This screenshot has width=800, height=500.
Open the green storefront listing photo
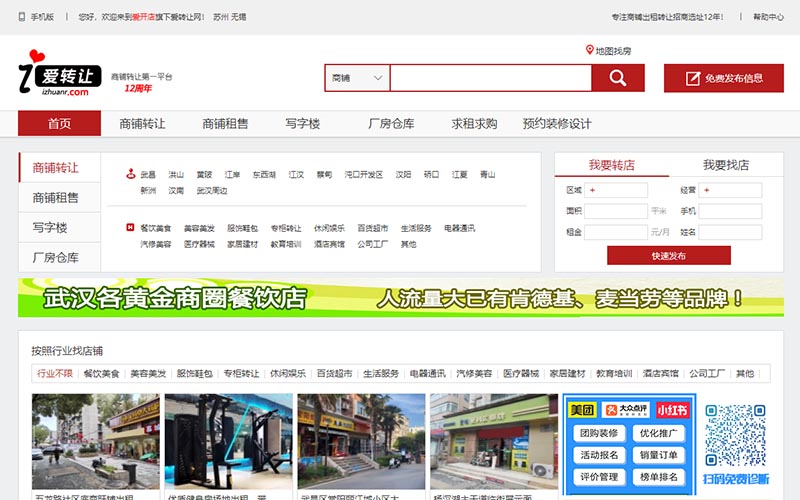coord(494,441)
